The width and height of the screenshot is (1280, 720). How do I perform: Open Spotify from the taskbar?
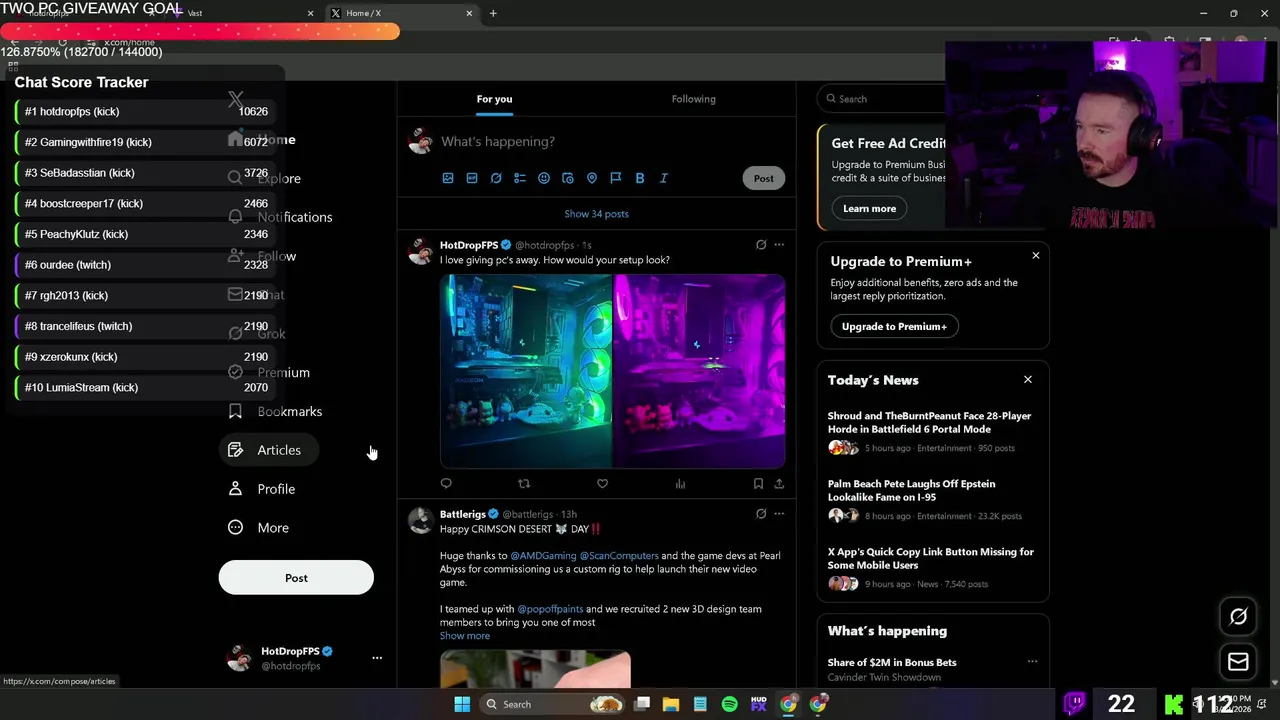[x=730, y=704]
